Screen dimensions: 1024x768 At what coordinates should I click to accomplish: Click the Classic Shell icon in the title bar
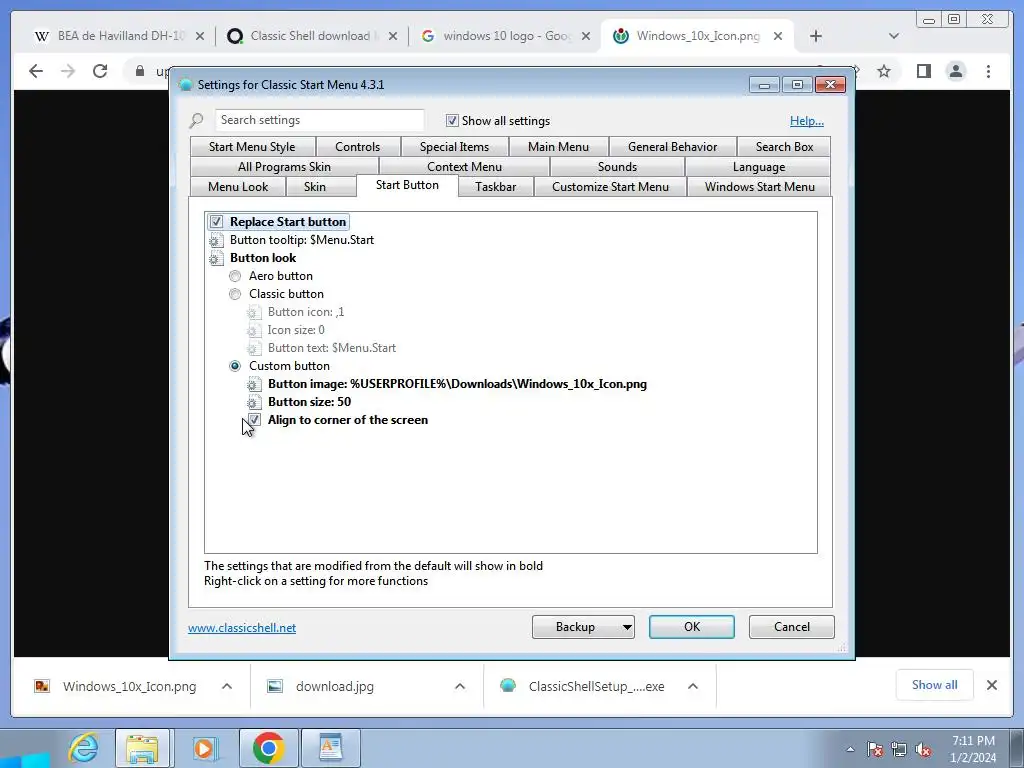(185, 85)
